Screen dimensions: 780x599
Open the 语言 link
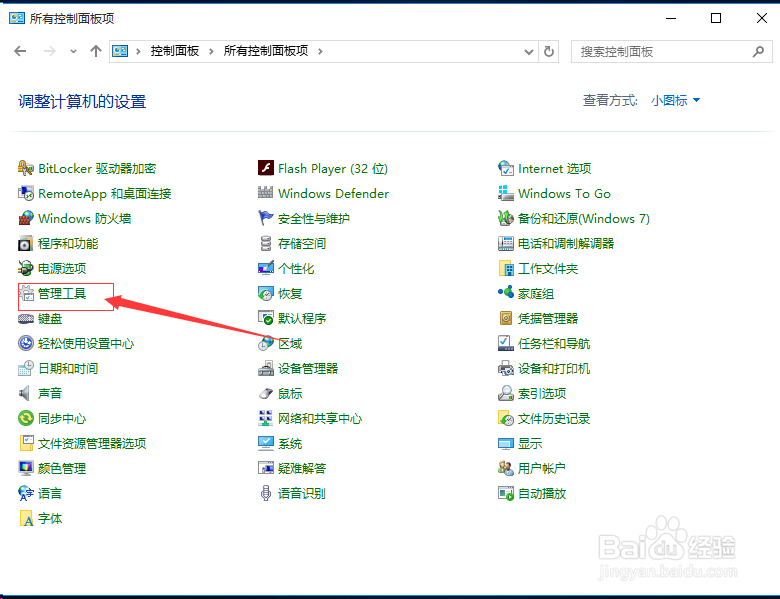(50, 494)
